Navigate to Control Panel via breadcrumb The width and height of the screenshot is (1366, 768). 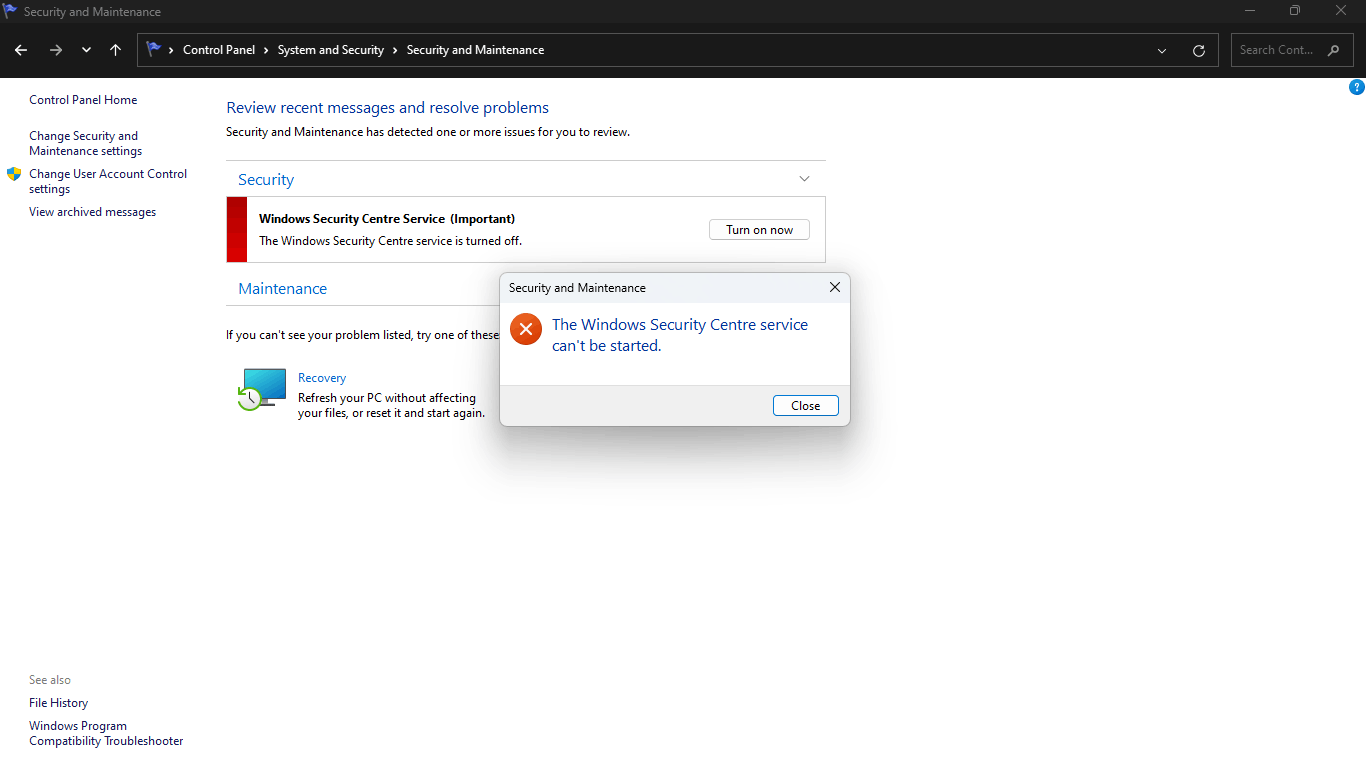click(219, 49)
